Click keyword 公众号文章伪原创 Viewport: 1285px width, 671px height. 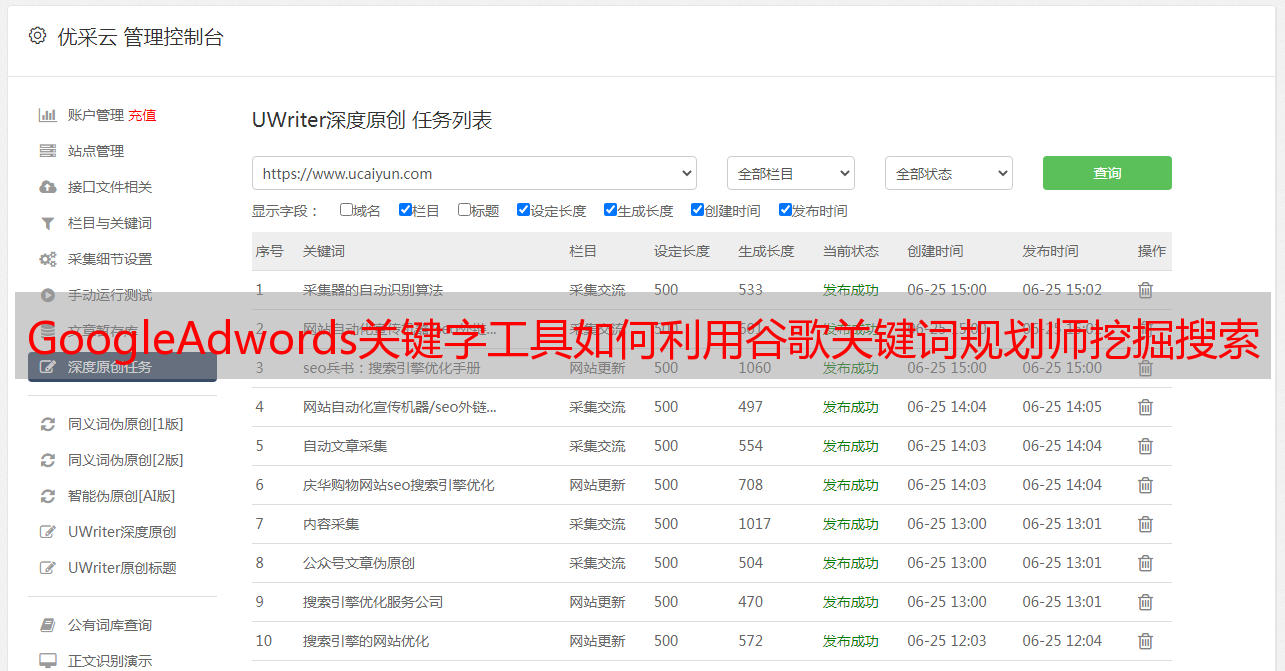[359, 563]
